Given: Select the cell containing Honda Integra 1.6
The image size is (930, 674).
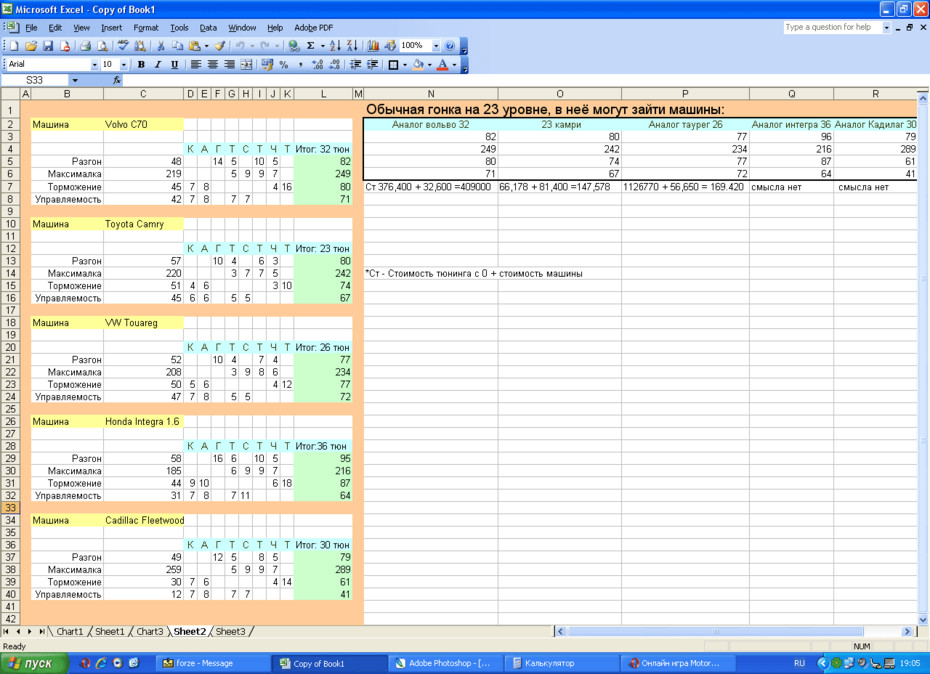Looking at the screenshot, I should click(x=143, y=422).
